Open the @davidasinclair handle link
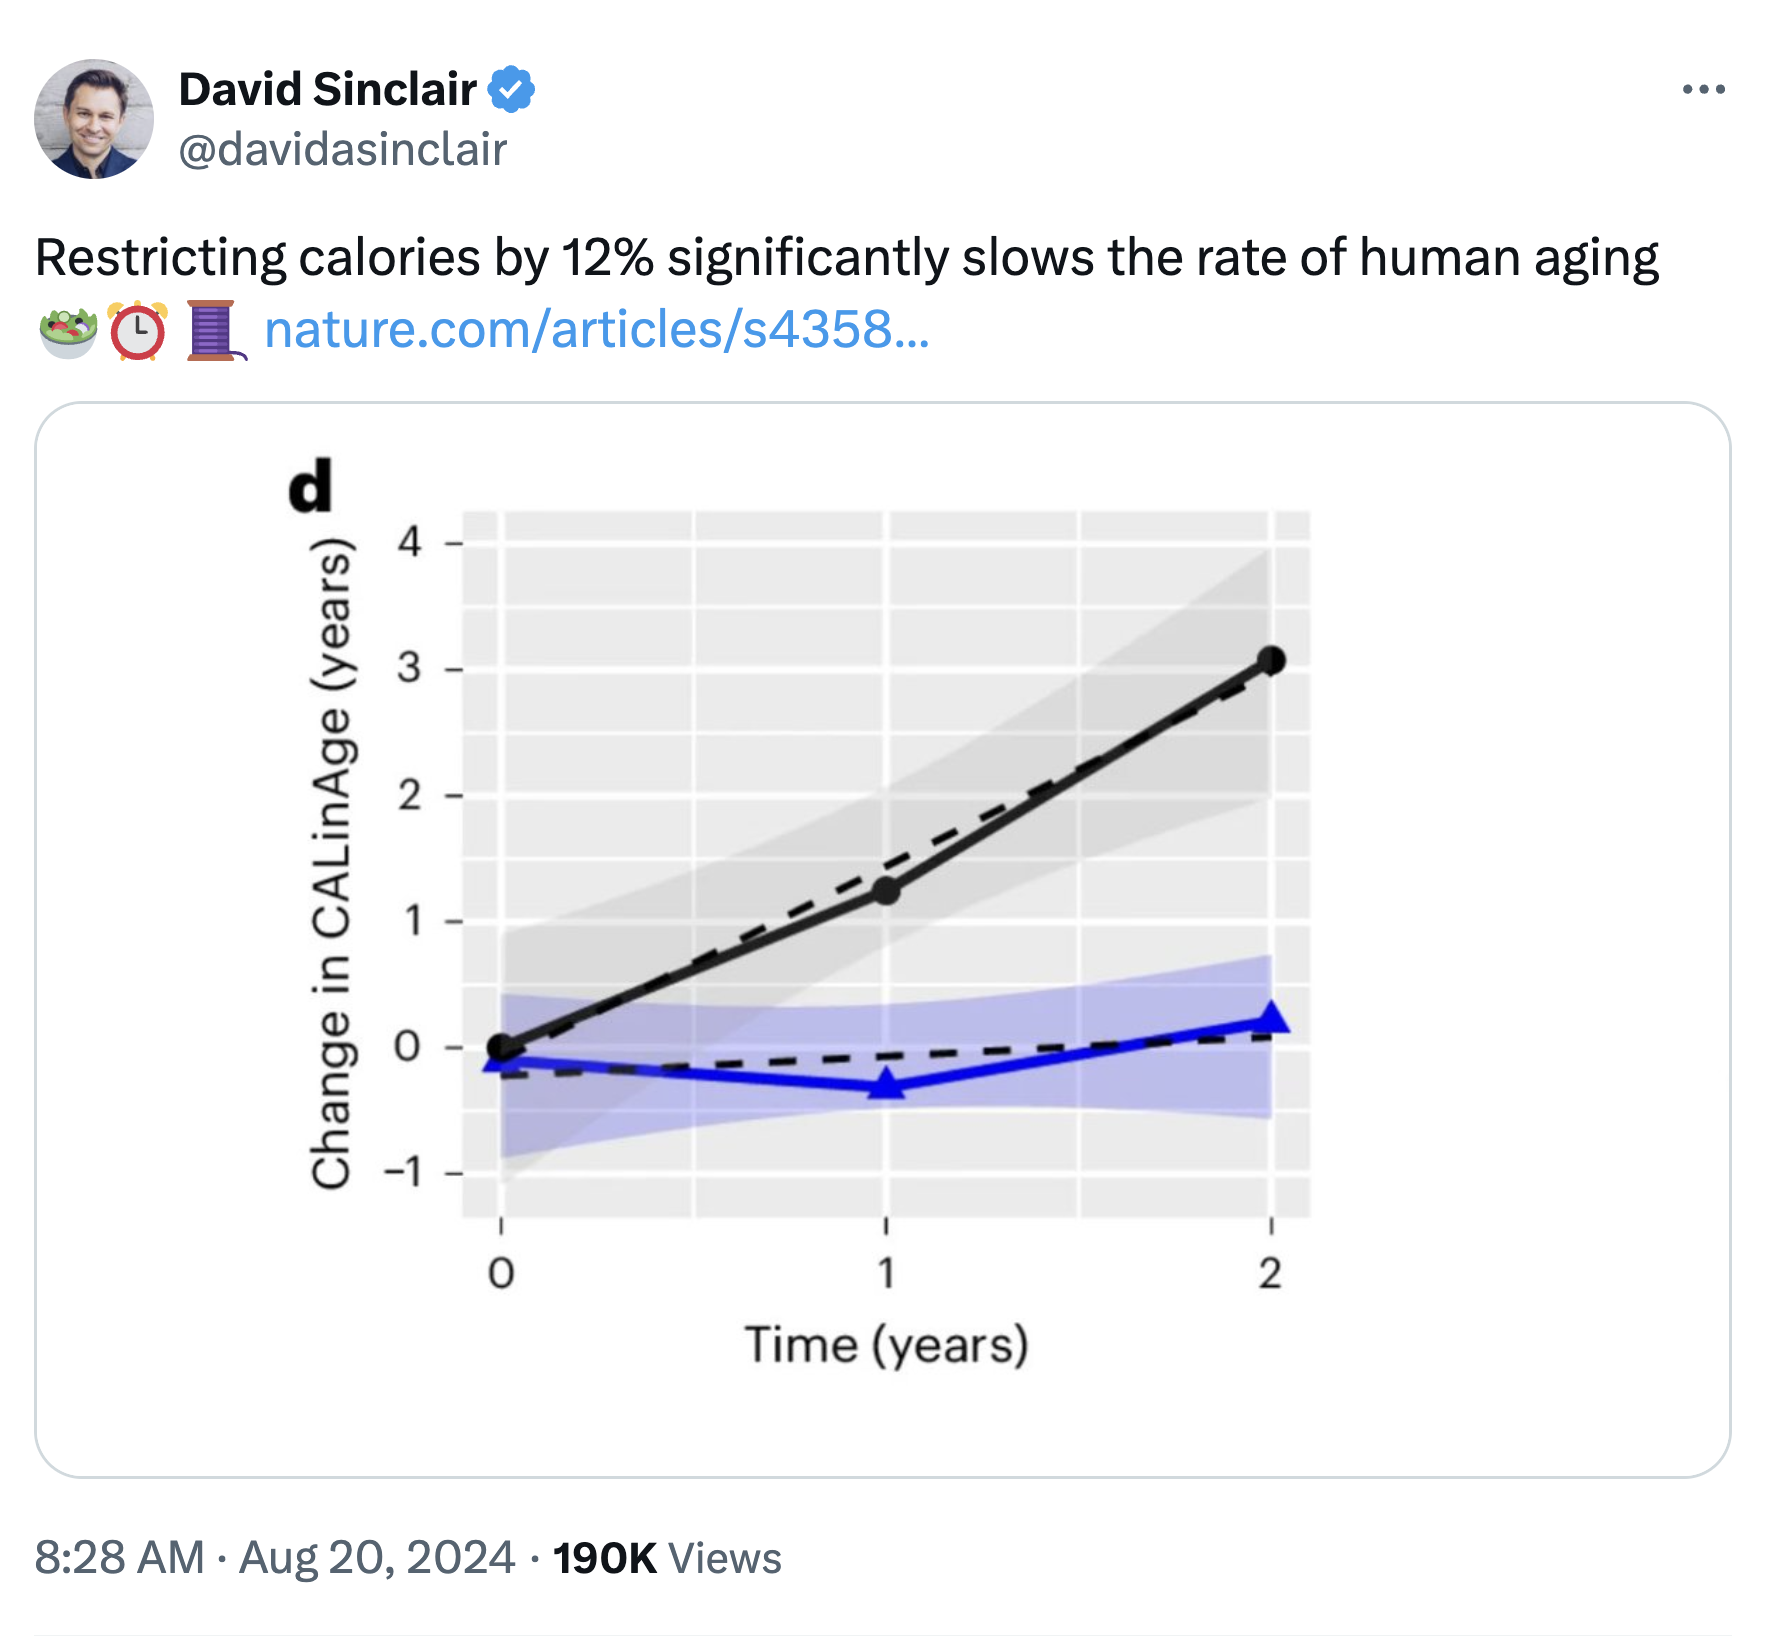Image resolution: width=1776 pixels, height=1636 pixels. 342,150
